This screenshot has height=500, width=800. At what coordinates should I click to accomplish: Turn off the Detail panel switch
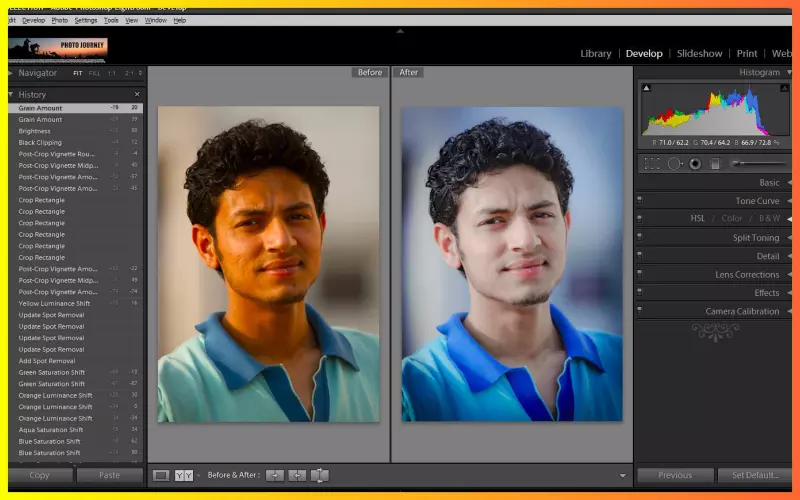click(x=640, y=256)
